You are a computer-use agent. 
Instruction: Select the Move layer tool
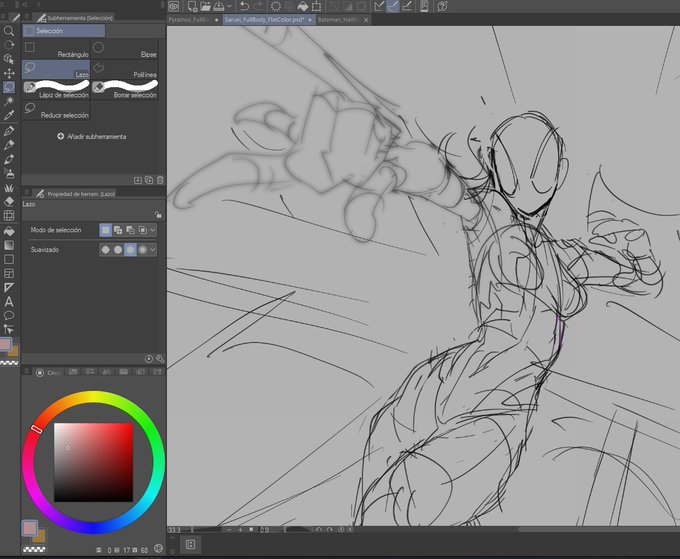(9, 73)
